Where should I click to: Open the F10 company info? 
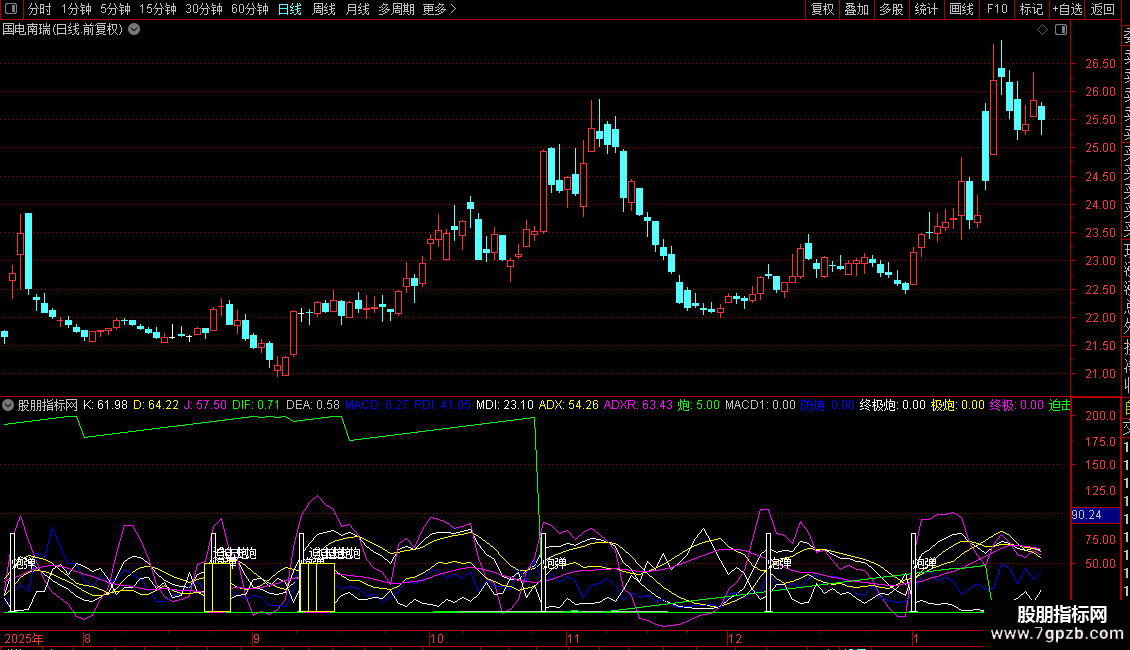[997, 10]
